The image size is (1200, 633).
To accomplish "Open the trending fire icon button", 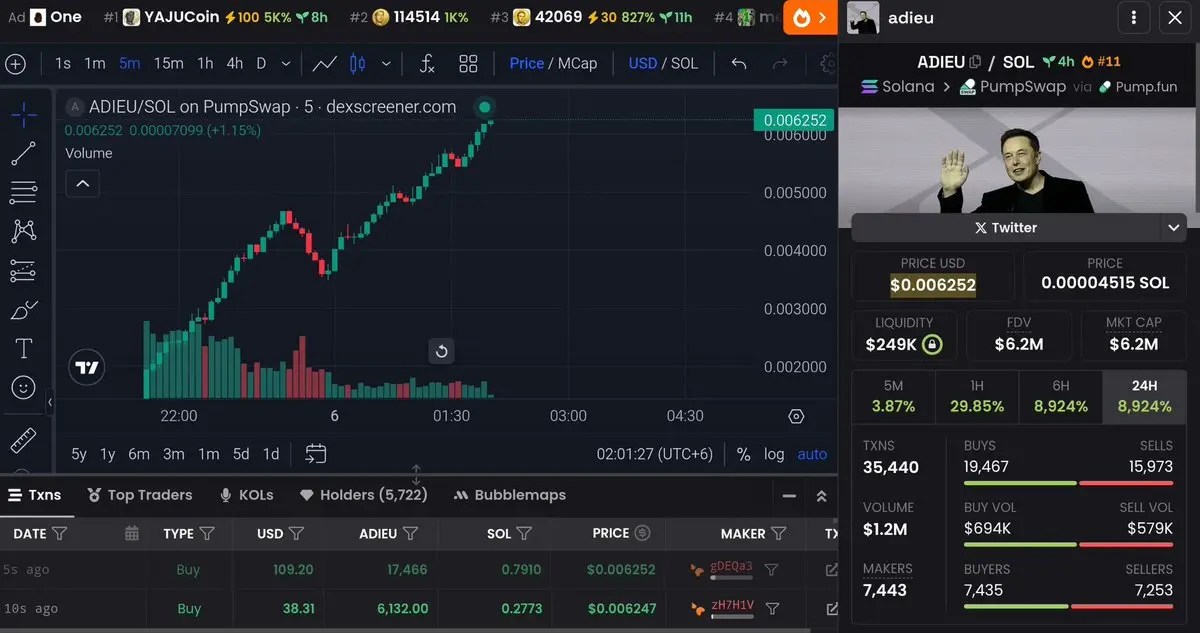I will [x=811, y=17].
